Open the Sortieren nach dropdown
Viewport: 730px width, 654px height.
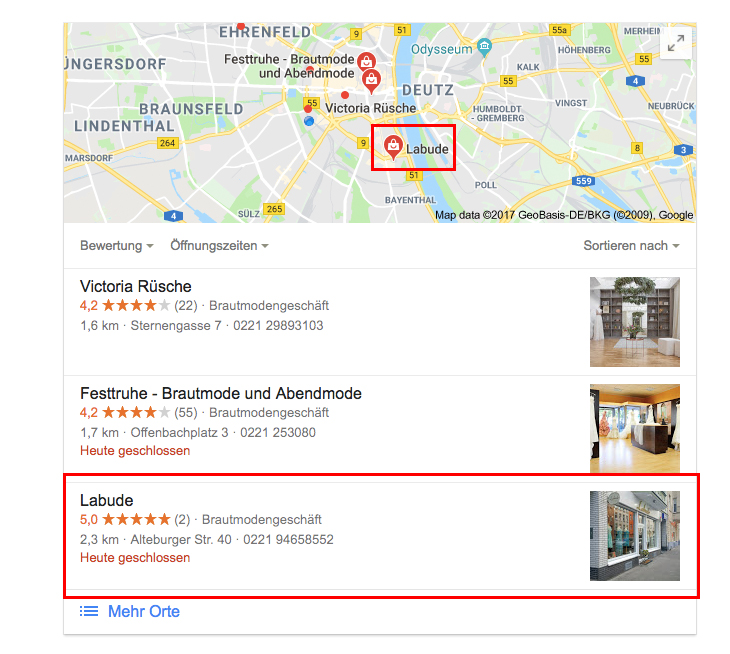pos(631,246)
